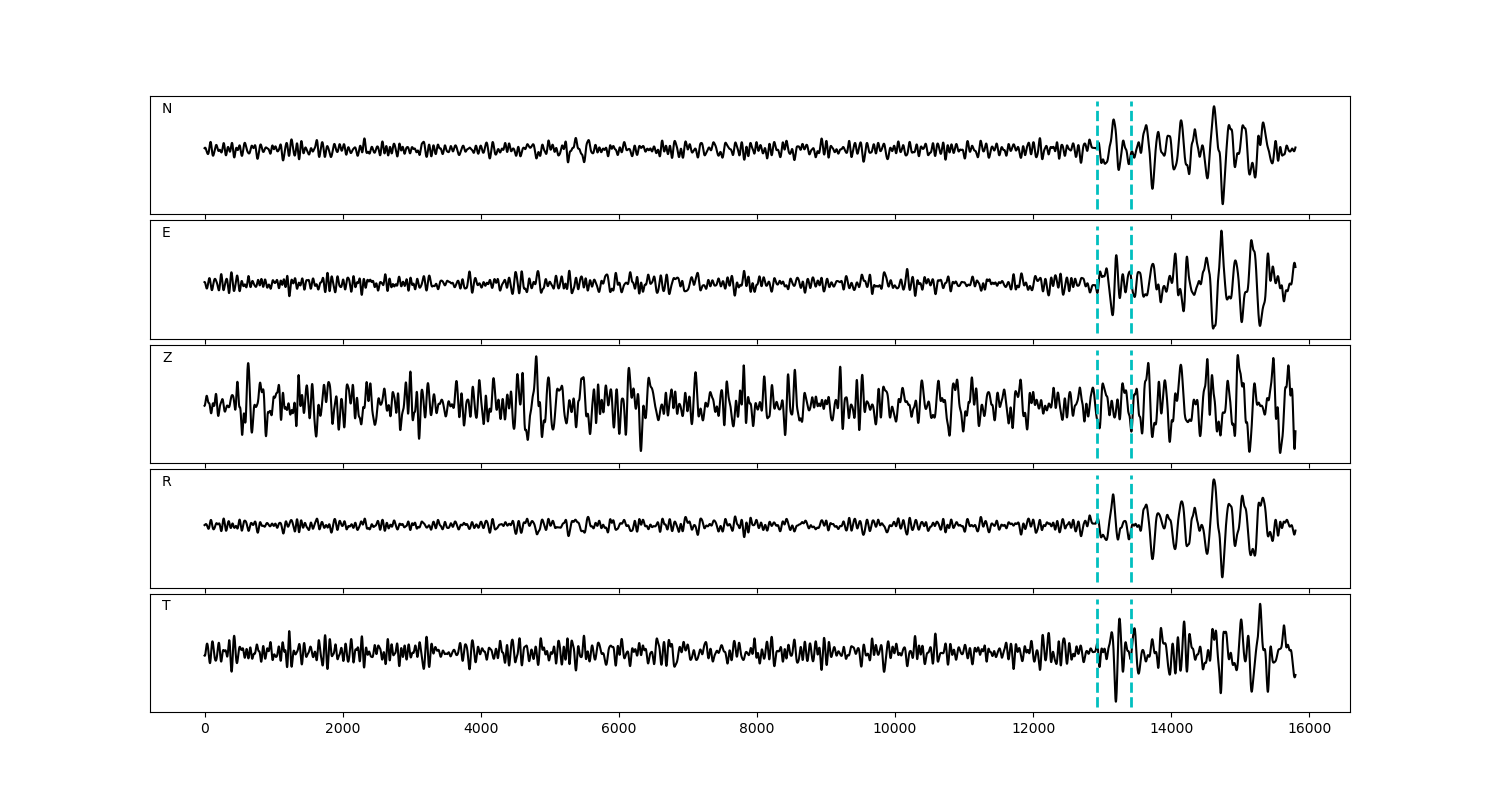Click the 2000 x-axis tick label

point(343,730)
